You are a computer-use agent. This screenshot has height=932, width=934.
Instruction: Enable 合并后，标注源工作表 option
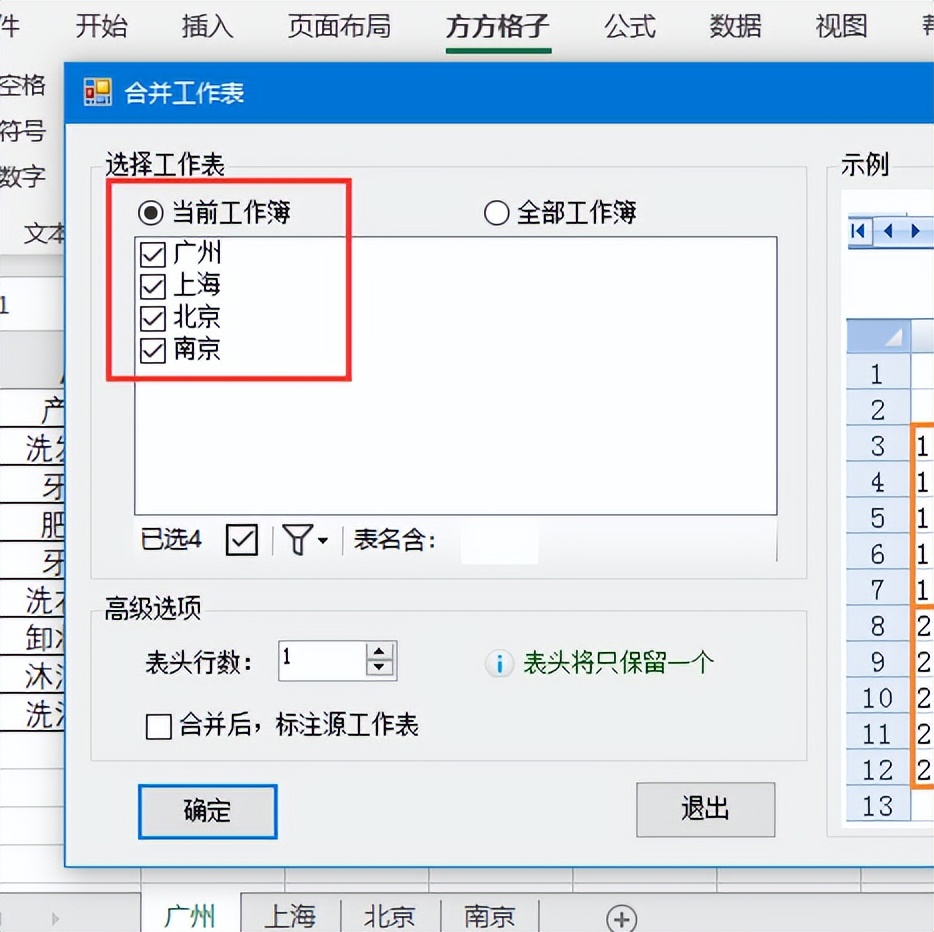click(x=157, y=728)
